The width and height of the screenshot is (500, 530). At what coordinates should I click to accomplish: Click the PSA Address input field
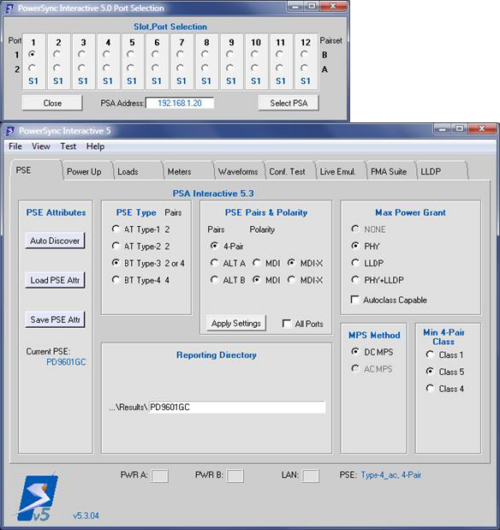click(x=180, y=103)
